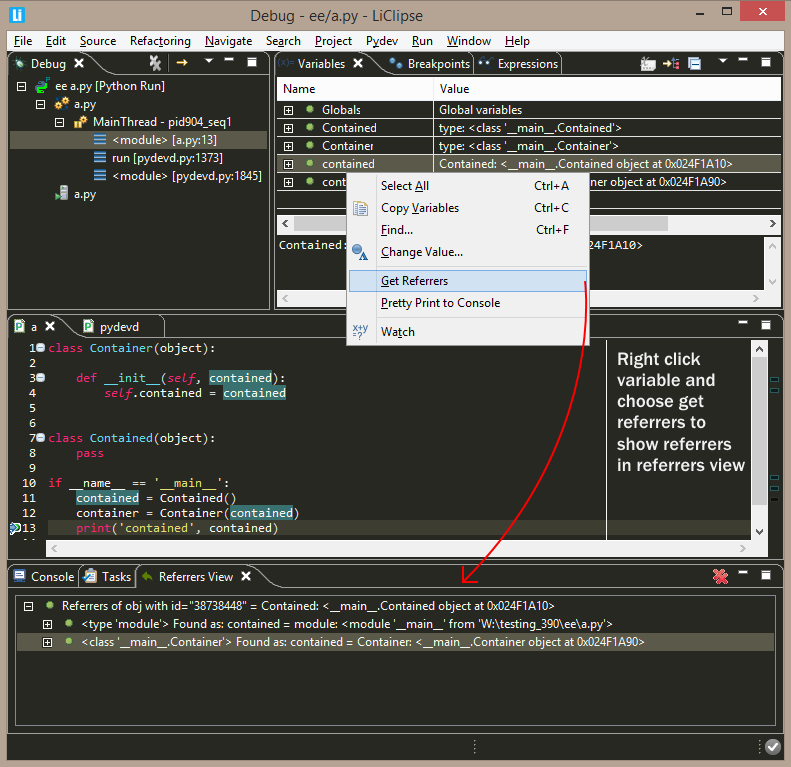Open the Run menu

click(x=422, y=41)
